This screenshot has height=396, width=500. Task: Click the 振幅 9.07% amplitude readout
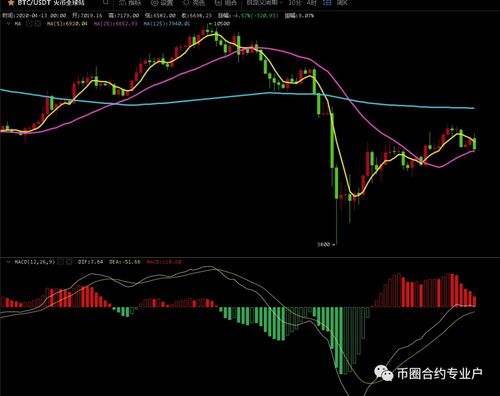click(x=299, y=15)
